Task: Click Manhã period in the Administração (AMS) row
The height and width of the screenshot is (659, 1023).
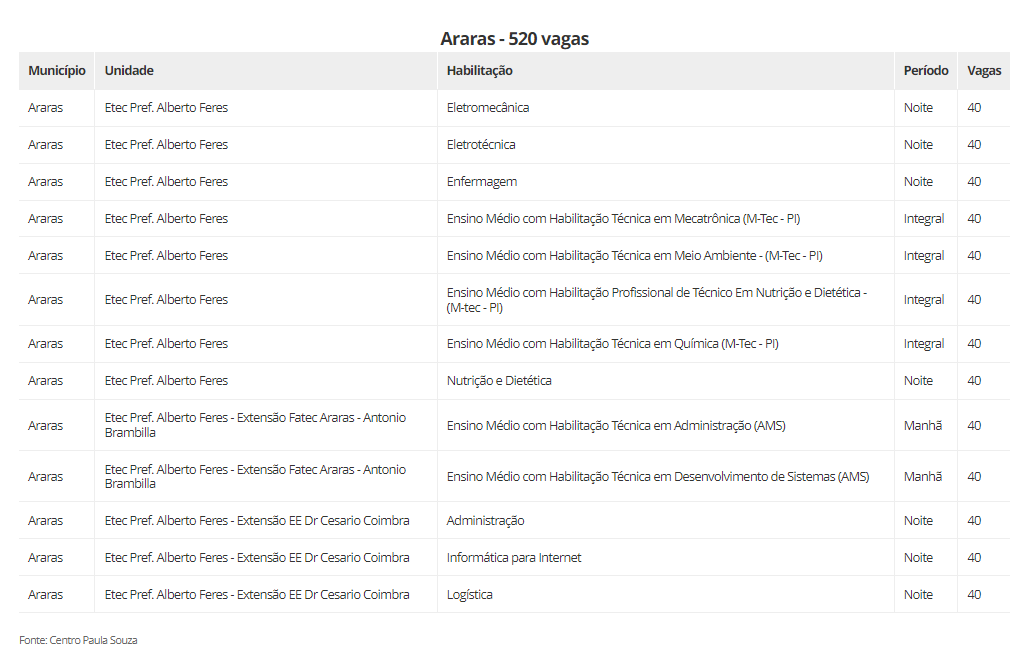Action: point(923,426)
